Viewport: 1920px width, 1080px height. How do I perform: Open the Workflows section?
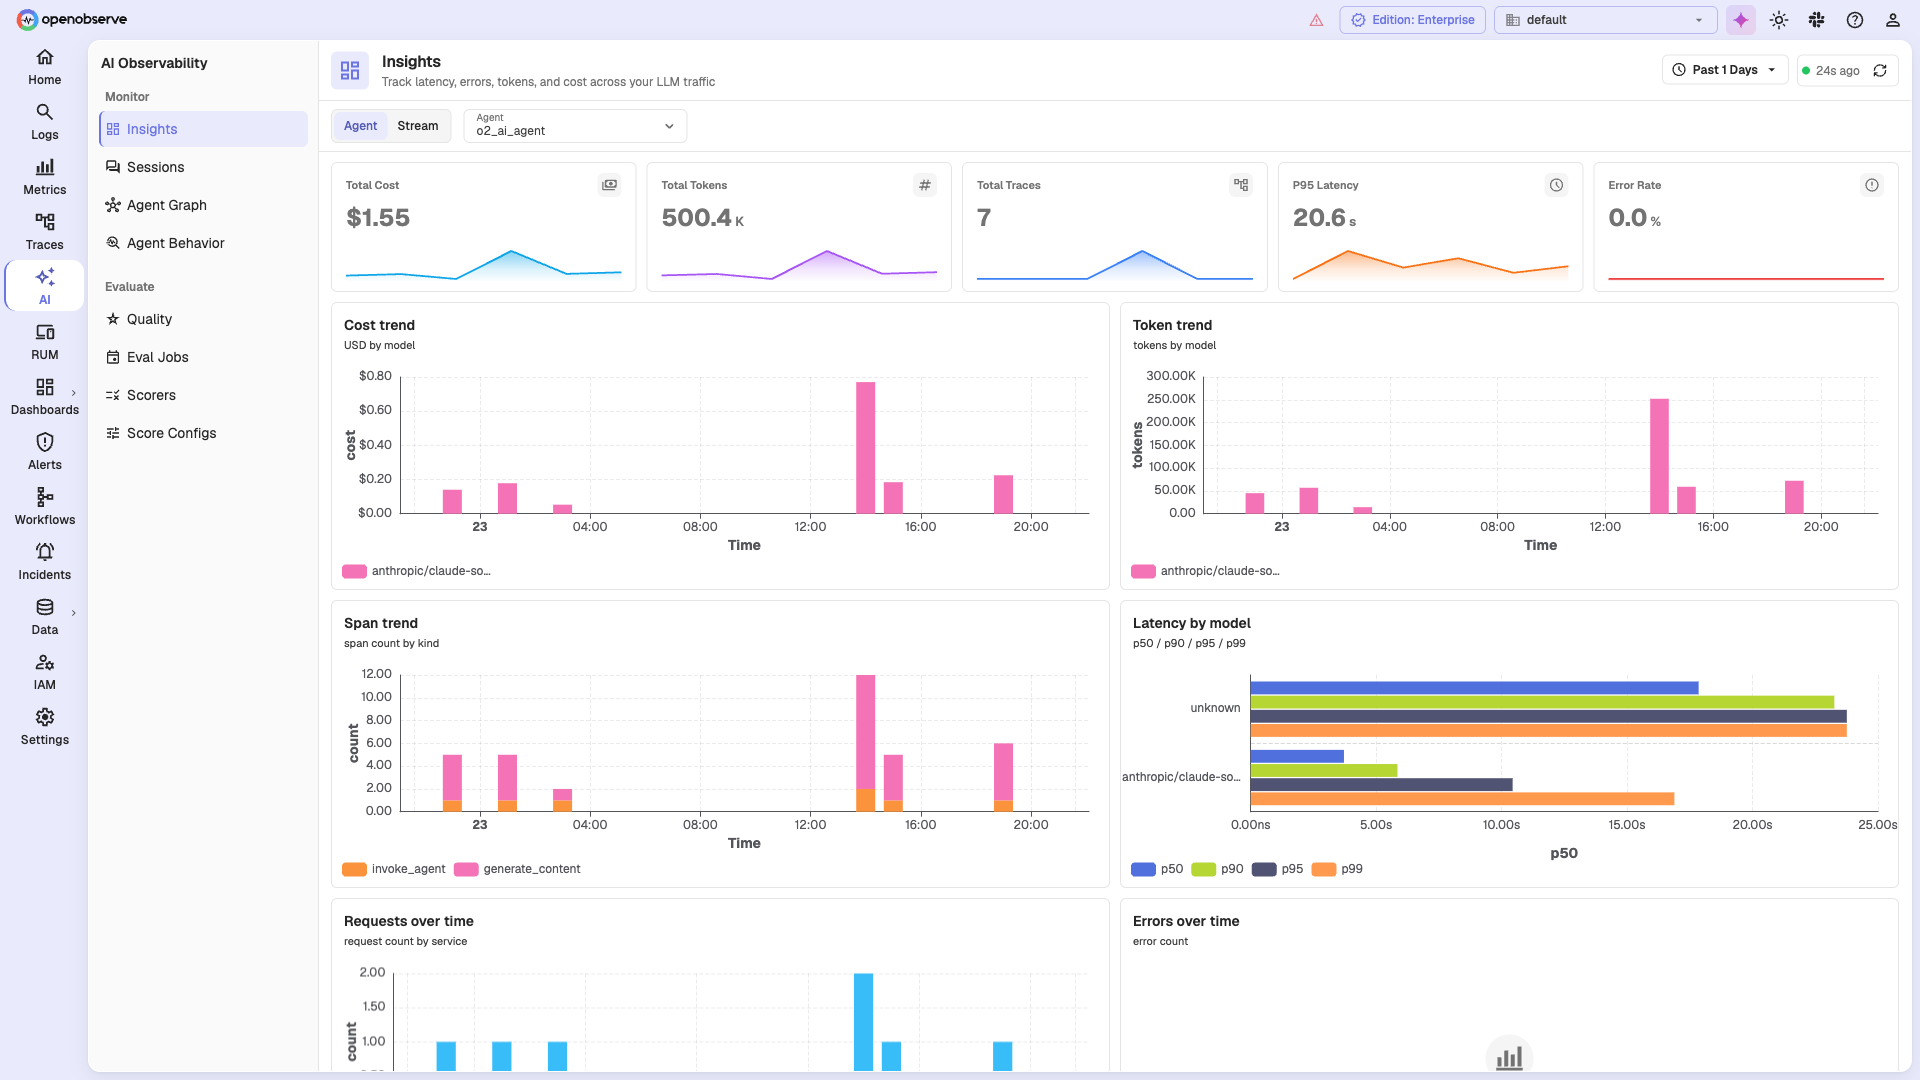click(44, 507)
